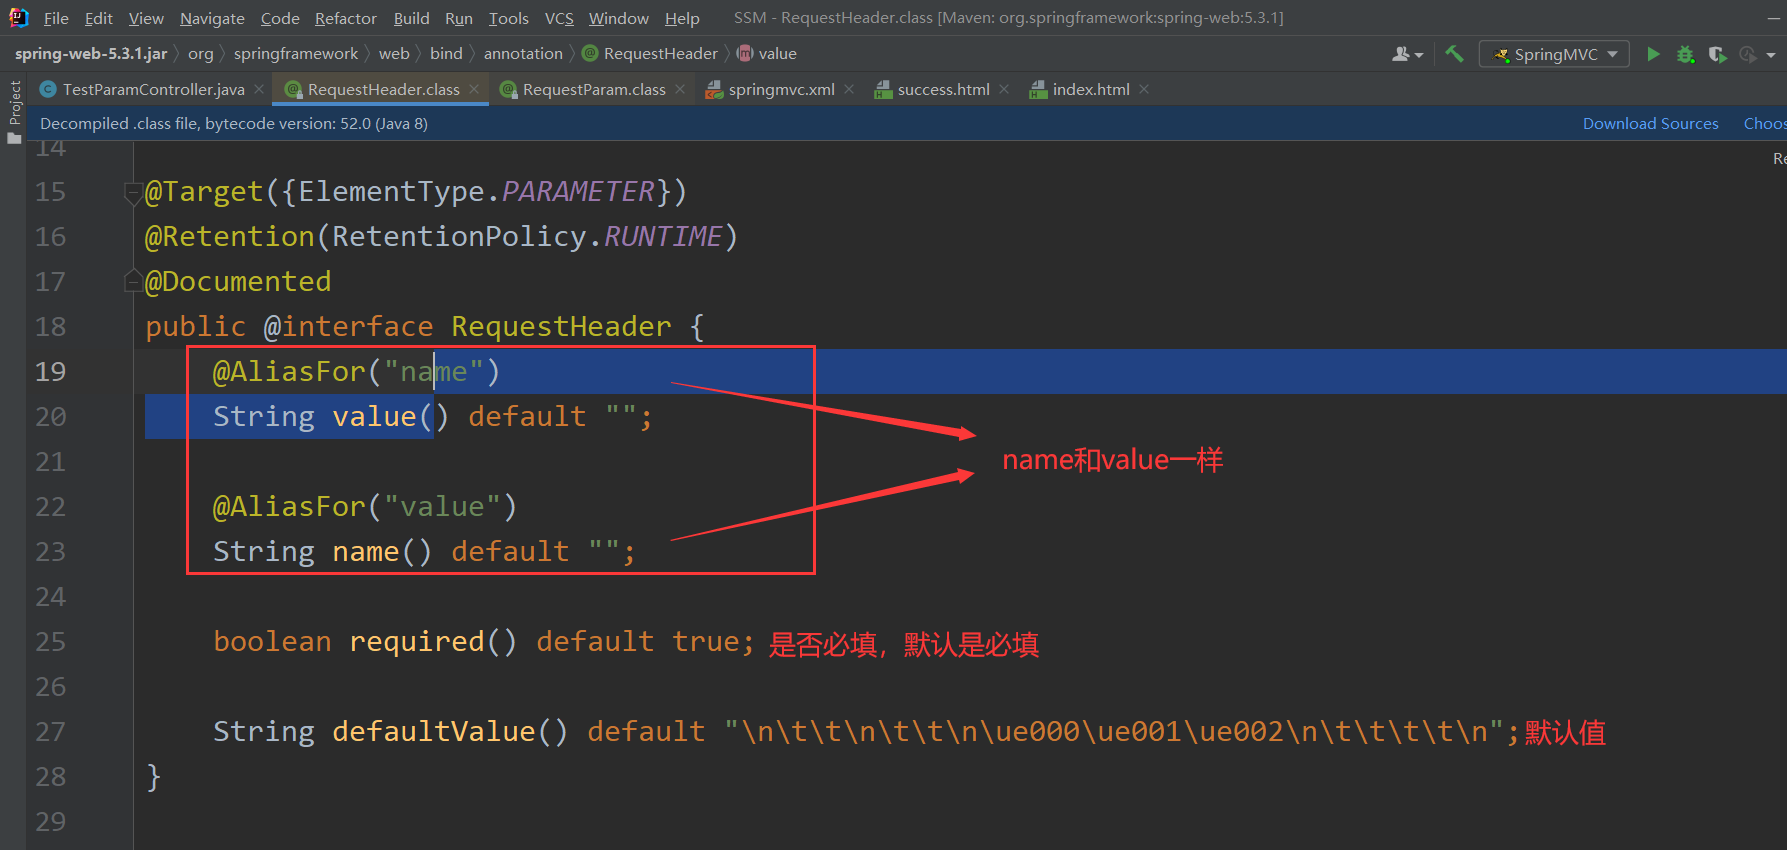This screenshot has width=1787, height=850.
Task: Open the Run menu
Action: (459, 18)
